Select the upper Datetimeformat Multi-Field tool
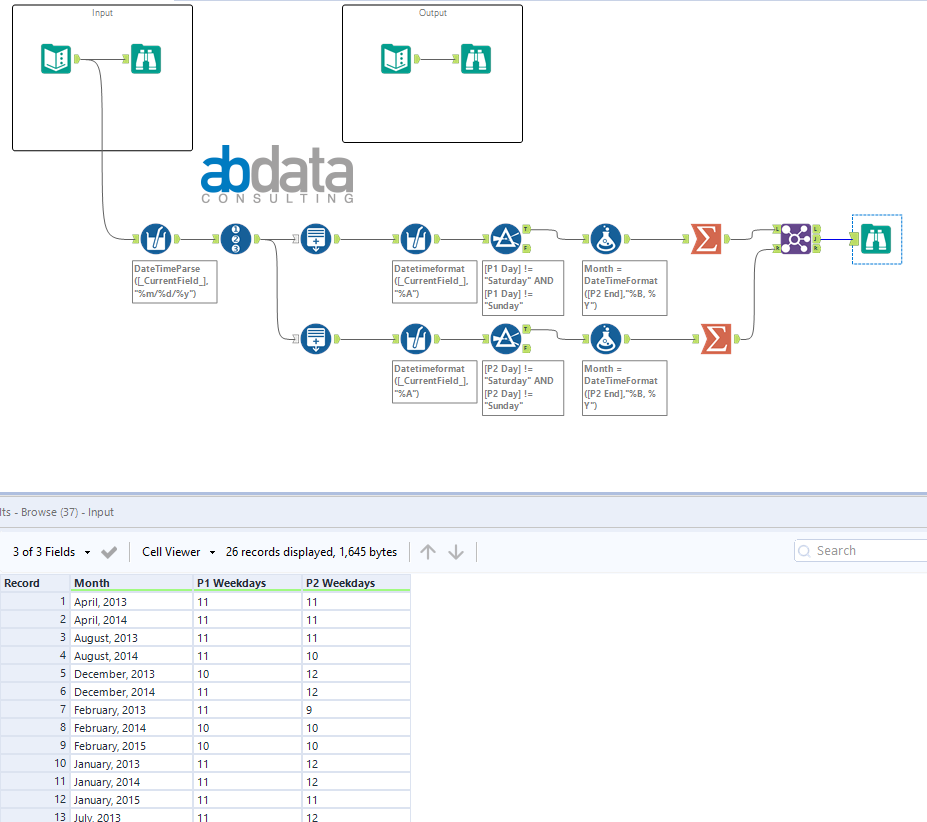Screen dimensions: 927x822 point(416,239)
